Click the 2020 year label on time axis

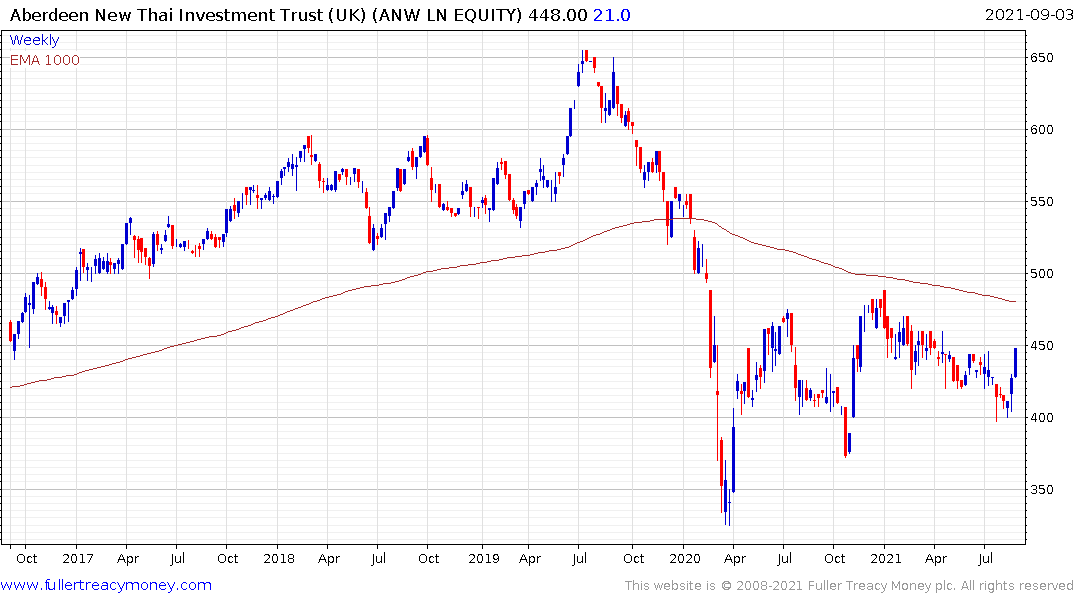[x=685, y=558]
